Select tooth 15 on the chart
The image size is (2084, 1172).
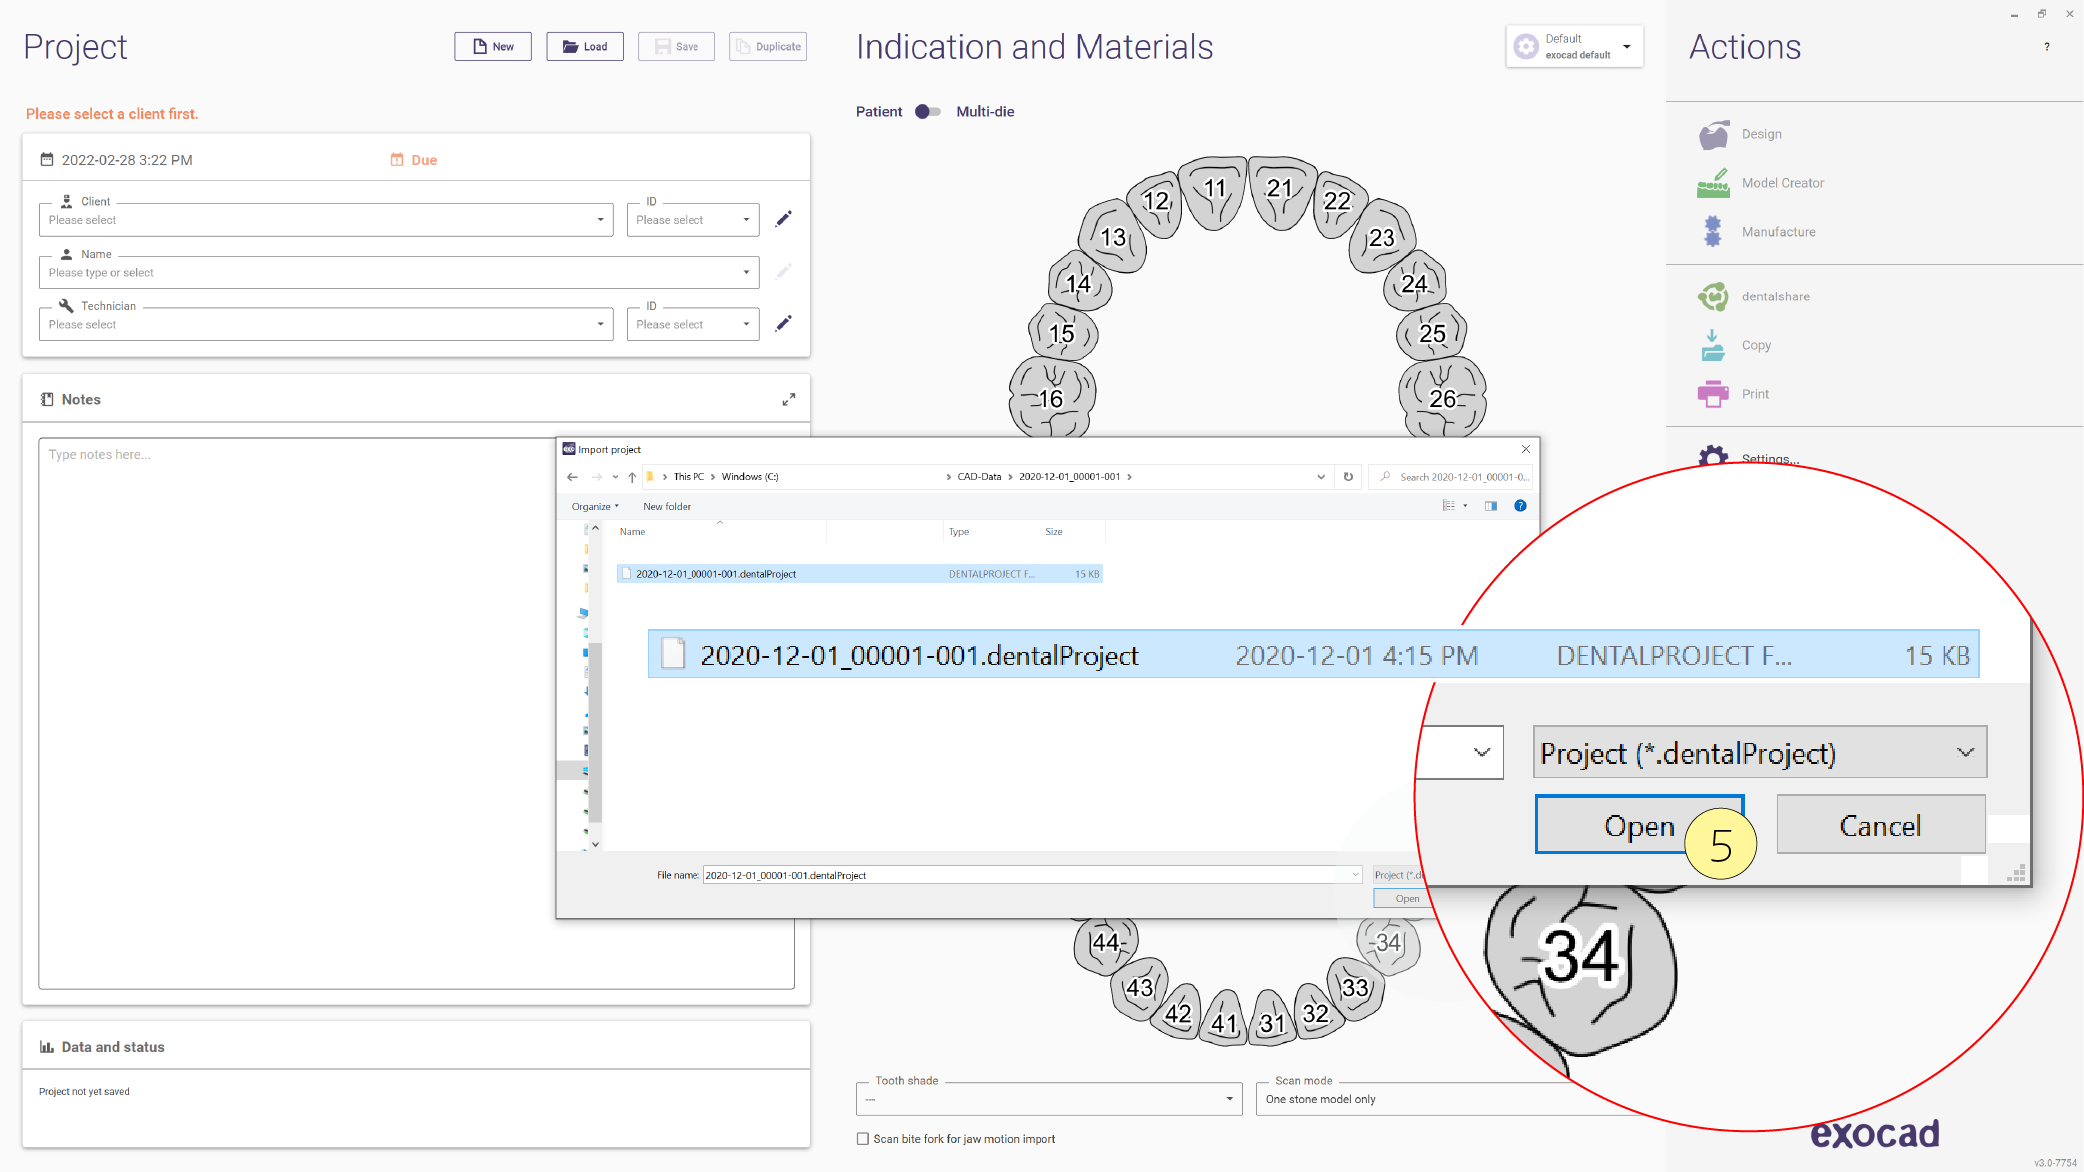(x=1062, y=333)
